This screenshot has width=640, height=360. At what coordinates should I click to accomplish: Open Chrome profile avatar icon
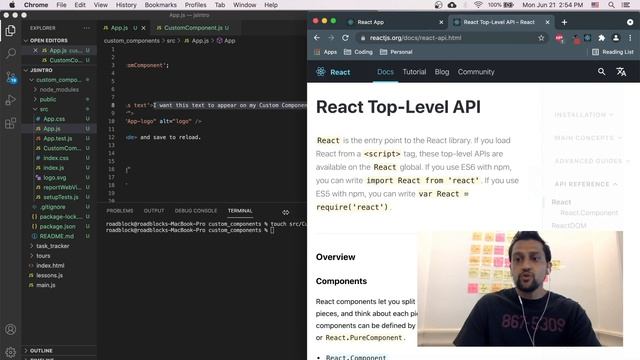[616, 38]
